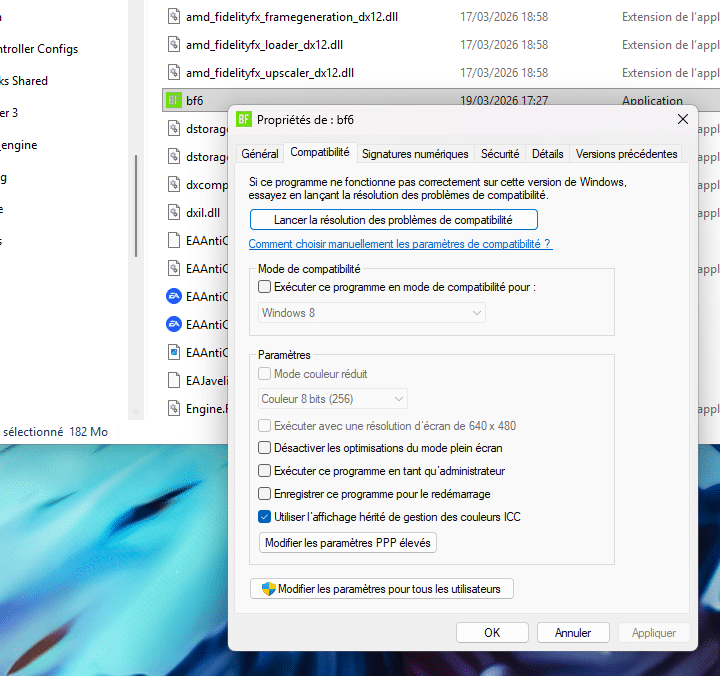Click the first blue EA logo file icon
This screenshot has height=676, width=720.
point(173,297)
